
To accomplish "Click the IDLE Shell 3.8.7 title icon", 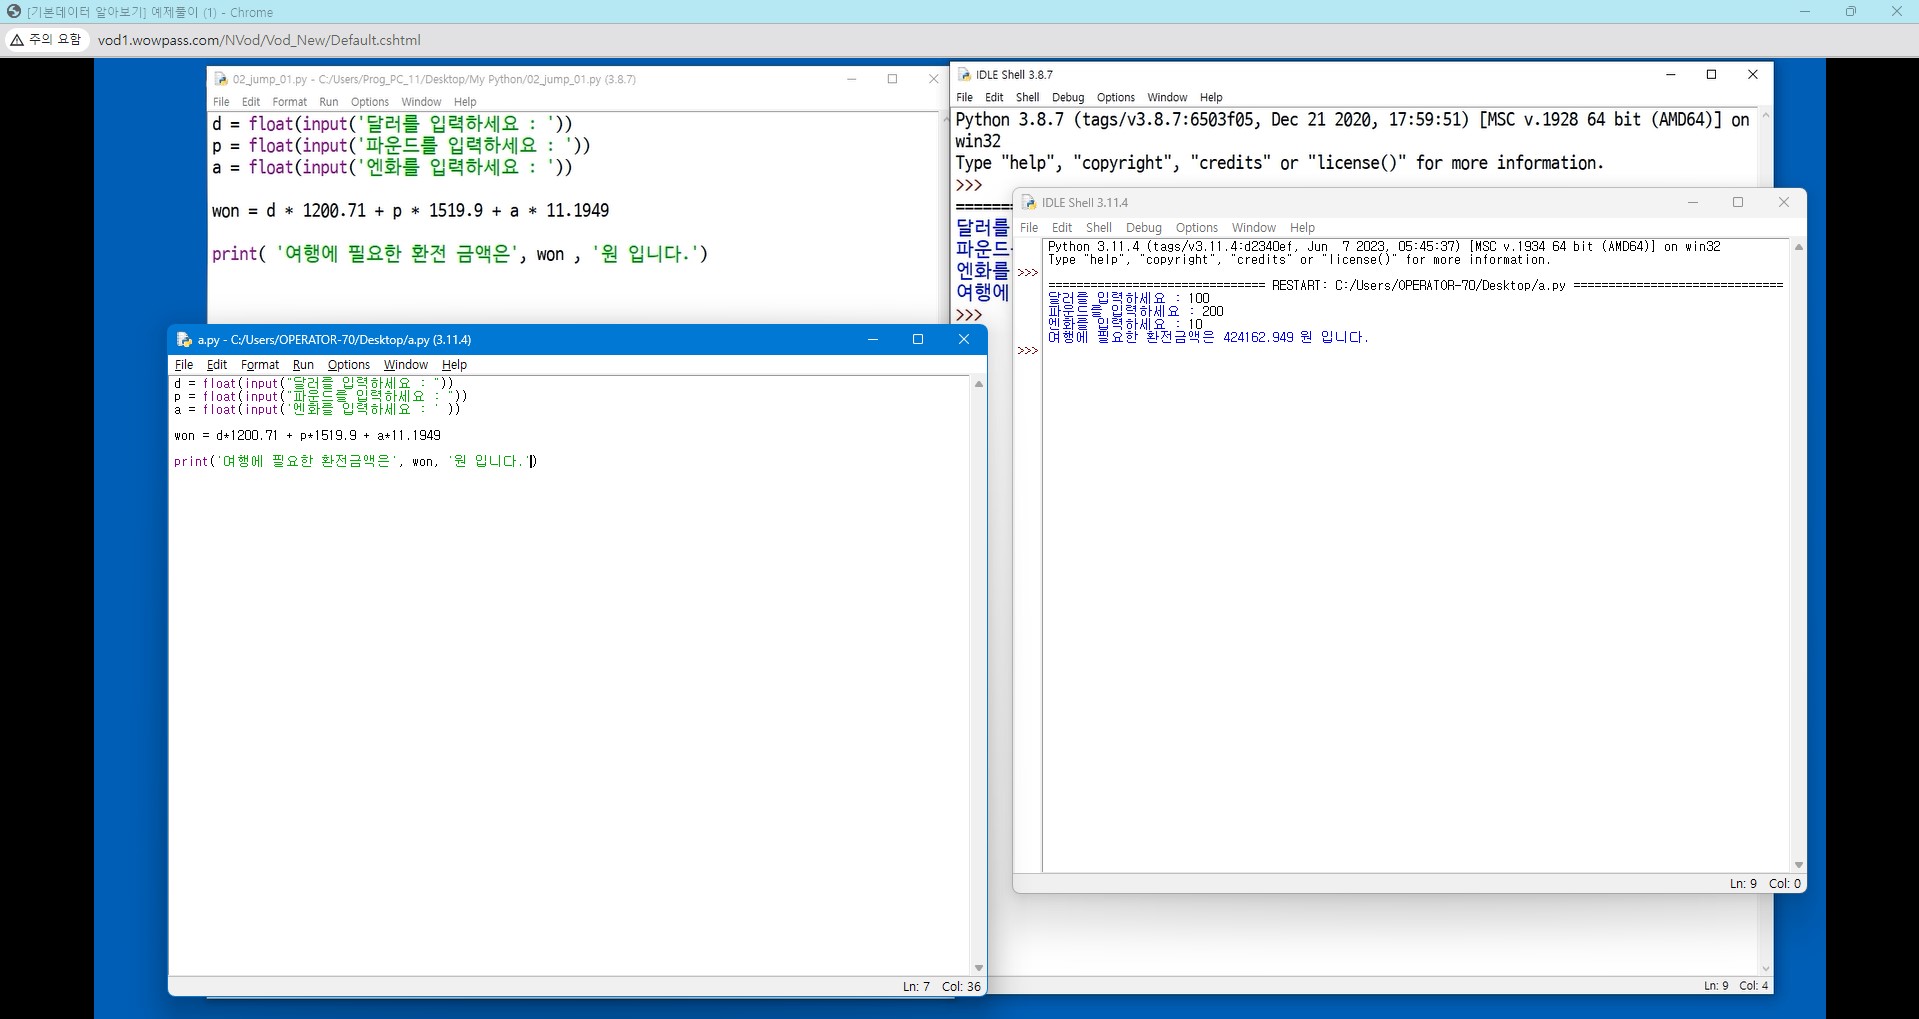I will pyautogui.click(x=964, y=75).
